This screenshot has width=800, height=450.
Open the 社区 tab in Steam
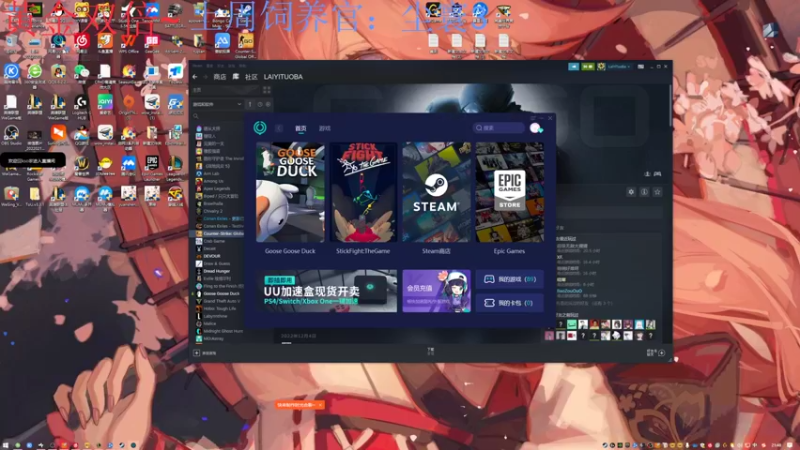pos(251,77)
